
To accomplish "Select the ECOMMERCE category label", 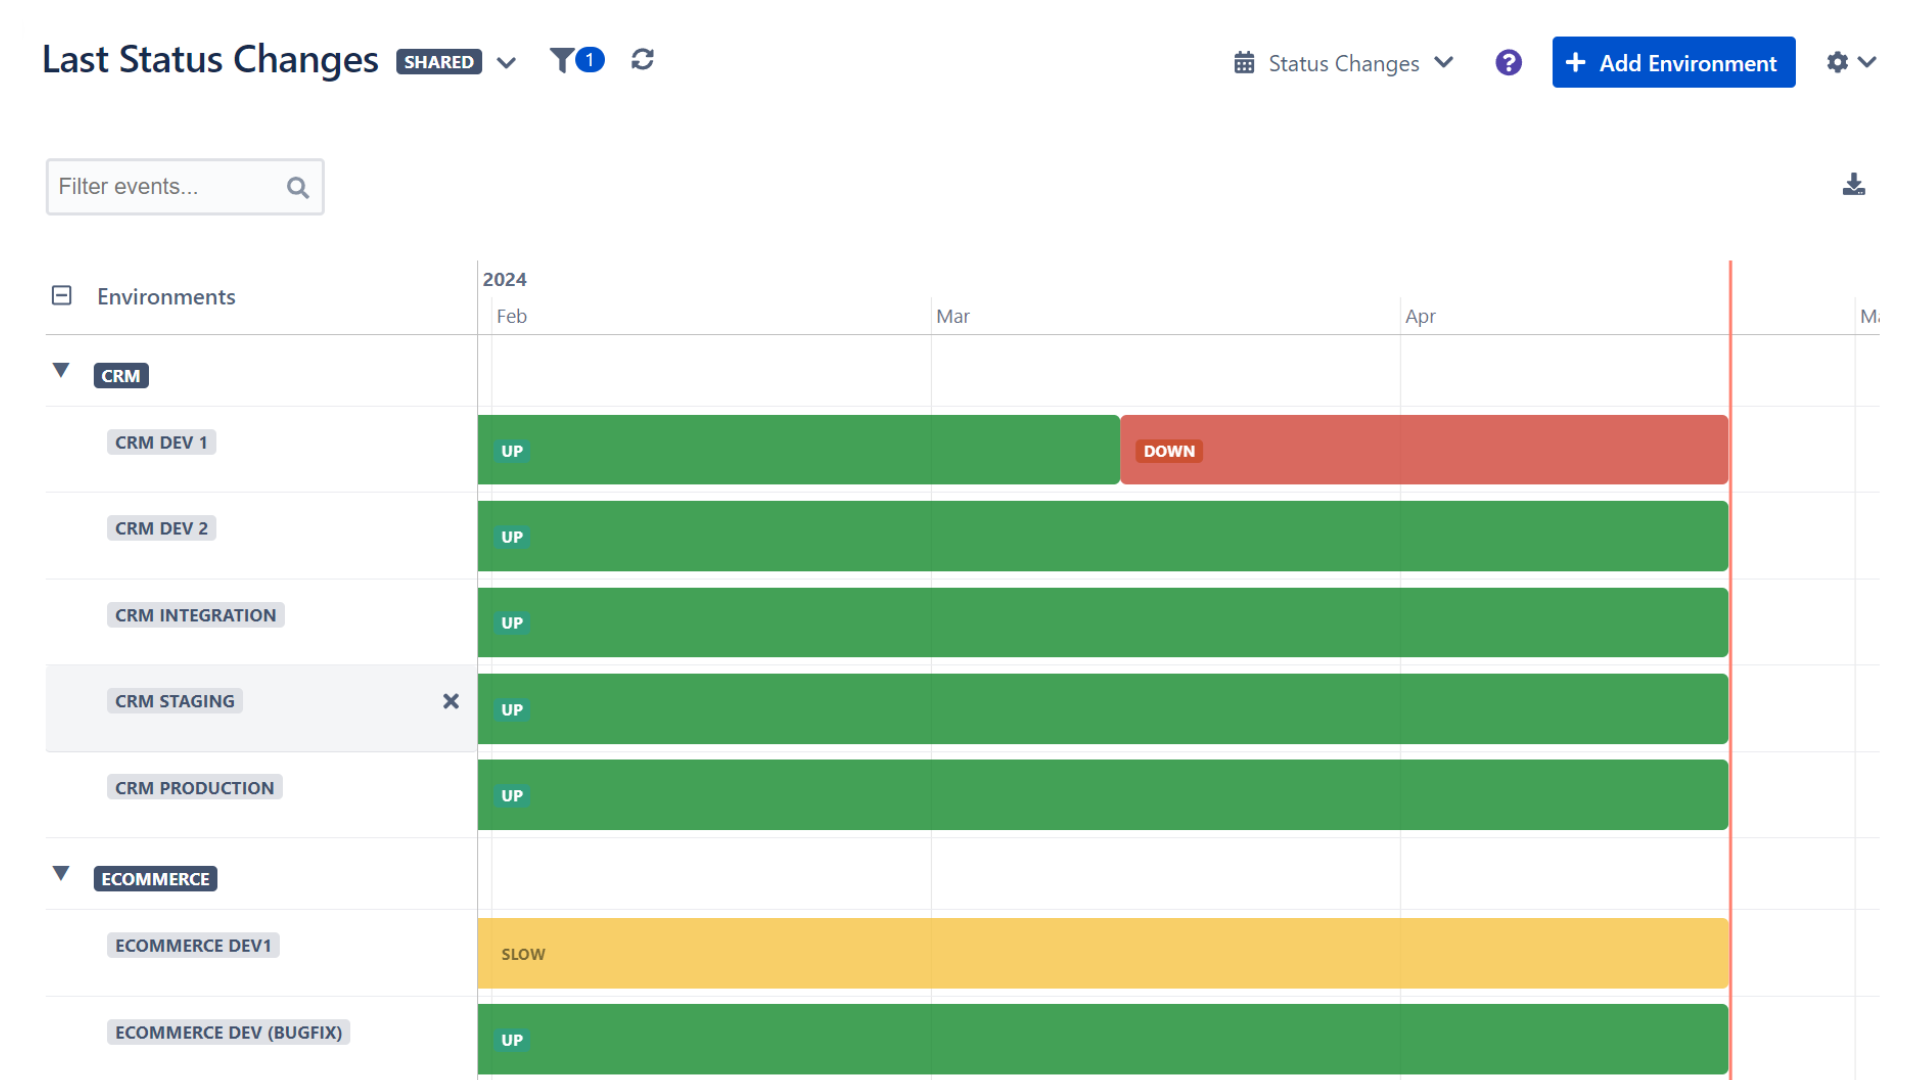I will (x=155, y=879).
